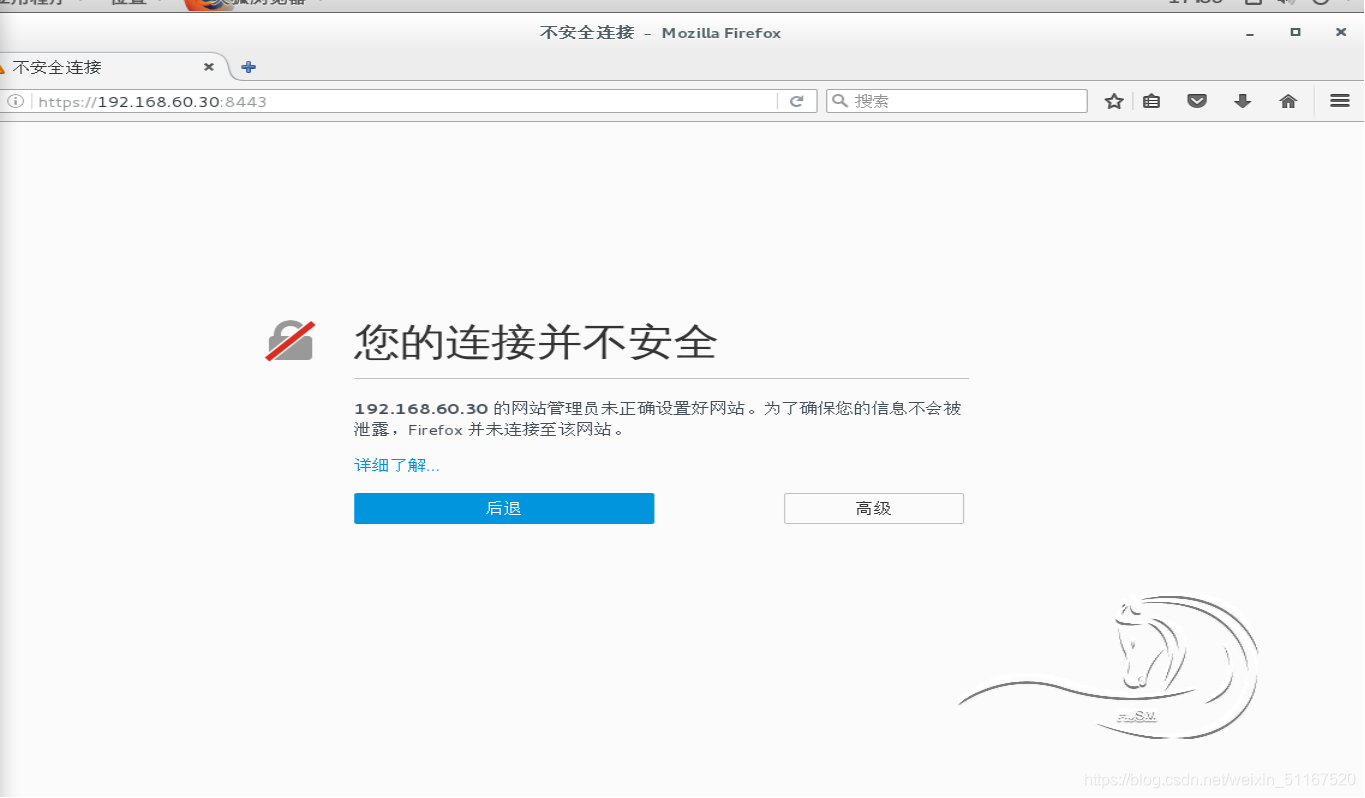
Task: Open the 详细了解... link
Action: [397, 465]
